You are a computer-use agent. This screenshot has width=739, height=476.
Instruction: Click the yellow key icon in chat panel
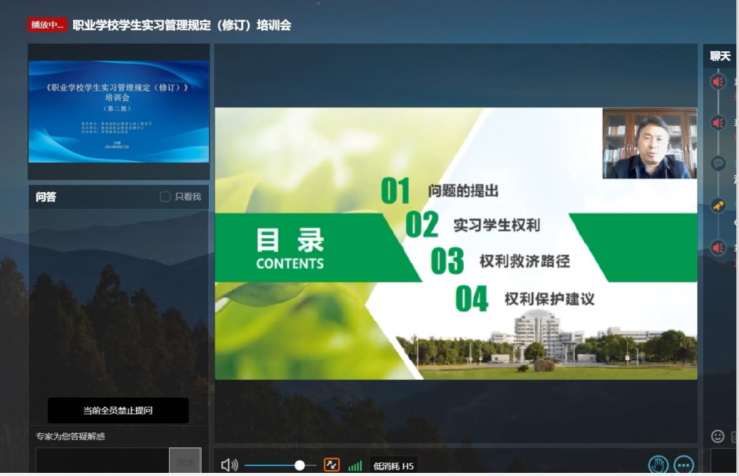[x=718, y=205]
